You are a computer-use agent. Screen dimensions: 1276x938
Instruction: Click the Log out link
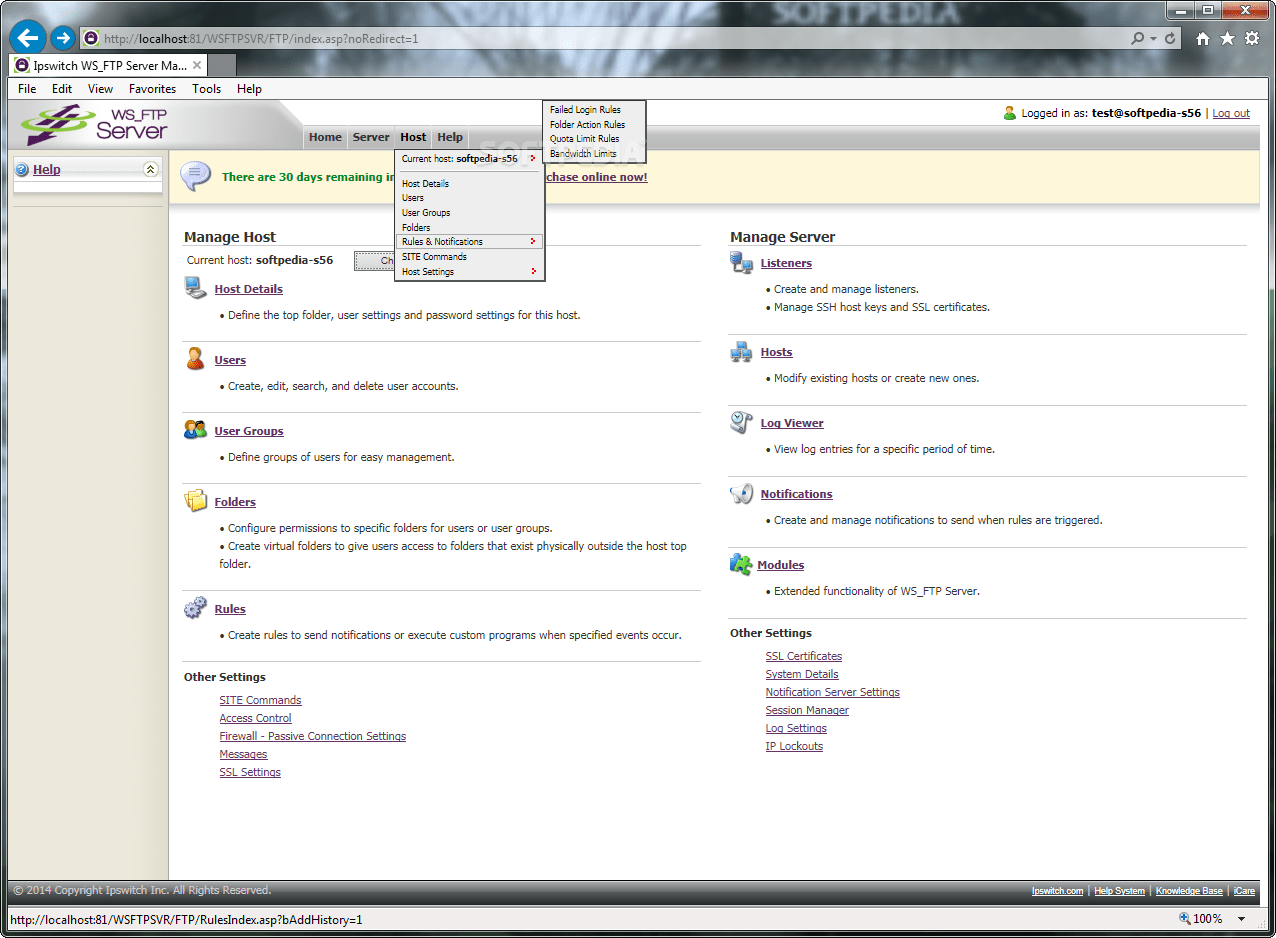coord(1231,114)
